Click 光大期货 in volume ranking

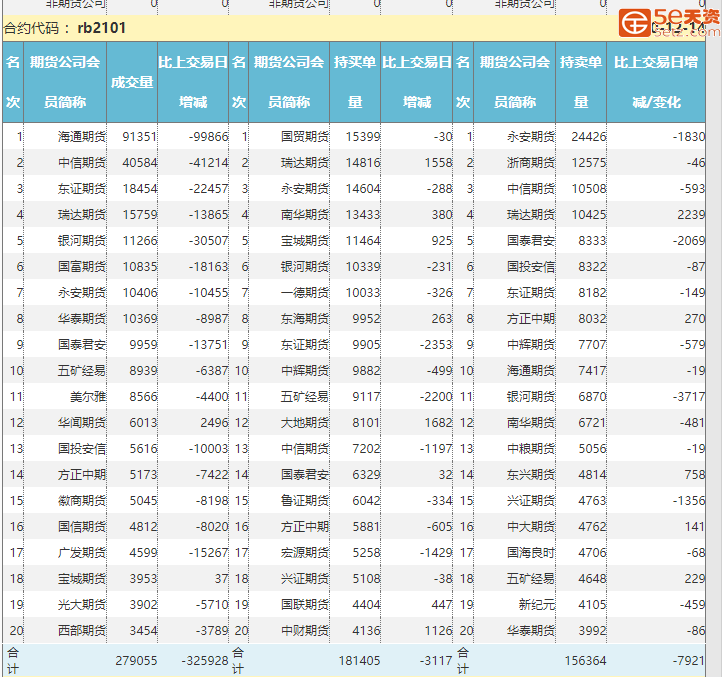(82, 604)
